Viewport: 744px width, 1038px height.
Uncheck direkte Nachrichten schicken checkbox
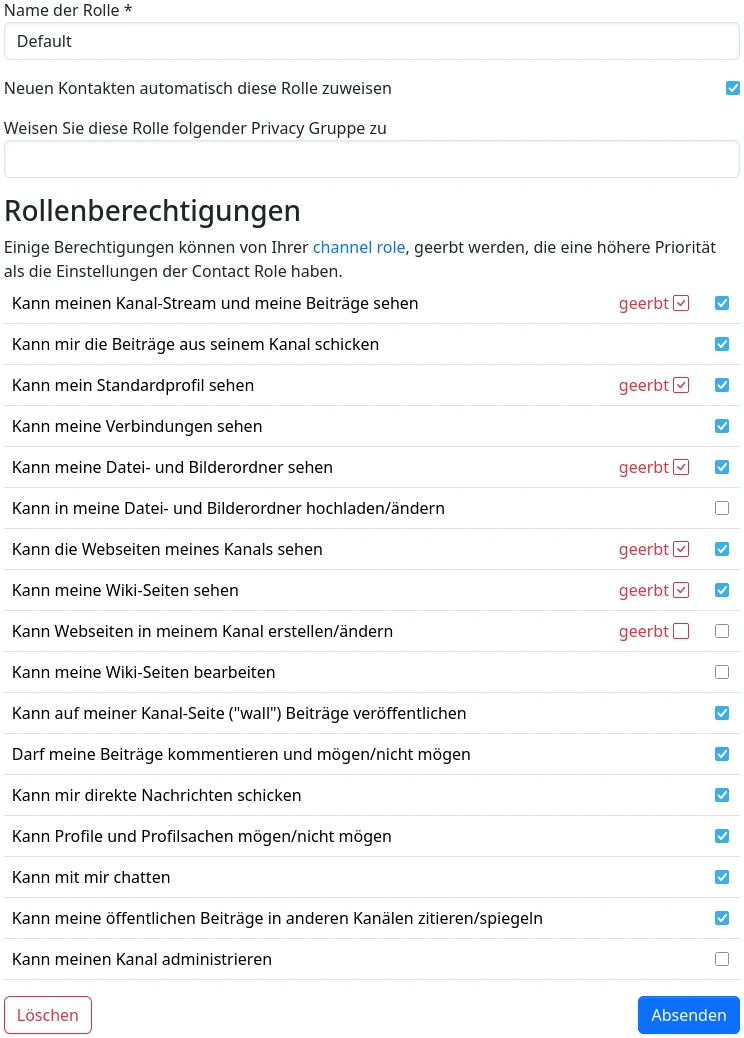pyautogui.click(x=722, y=795)
